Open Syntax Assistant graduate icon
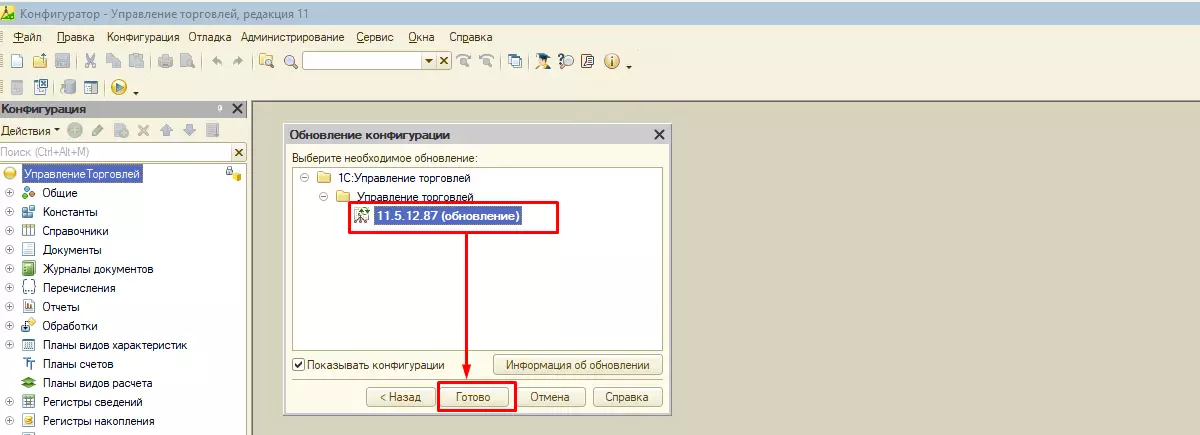 click(543, 61)
